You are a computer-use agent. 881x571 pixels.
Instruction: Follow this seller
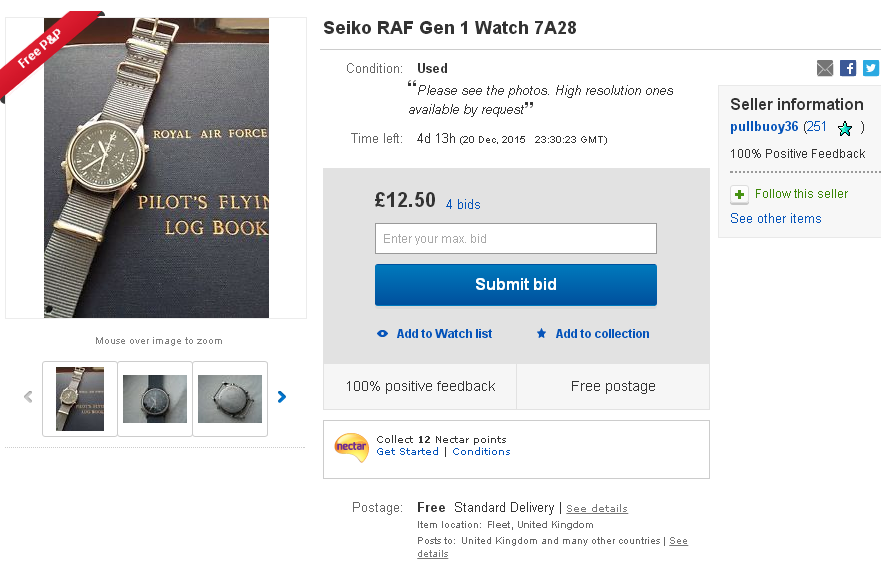(x=801, y=194)
